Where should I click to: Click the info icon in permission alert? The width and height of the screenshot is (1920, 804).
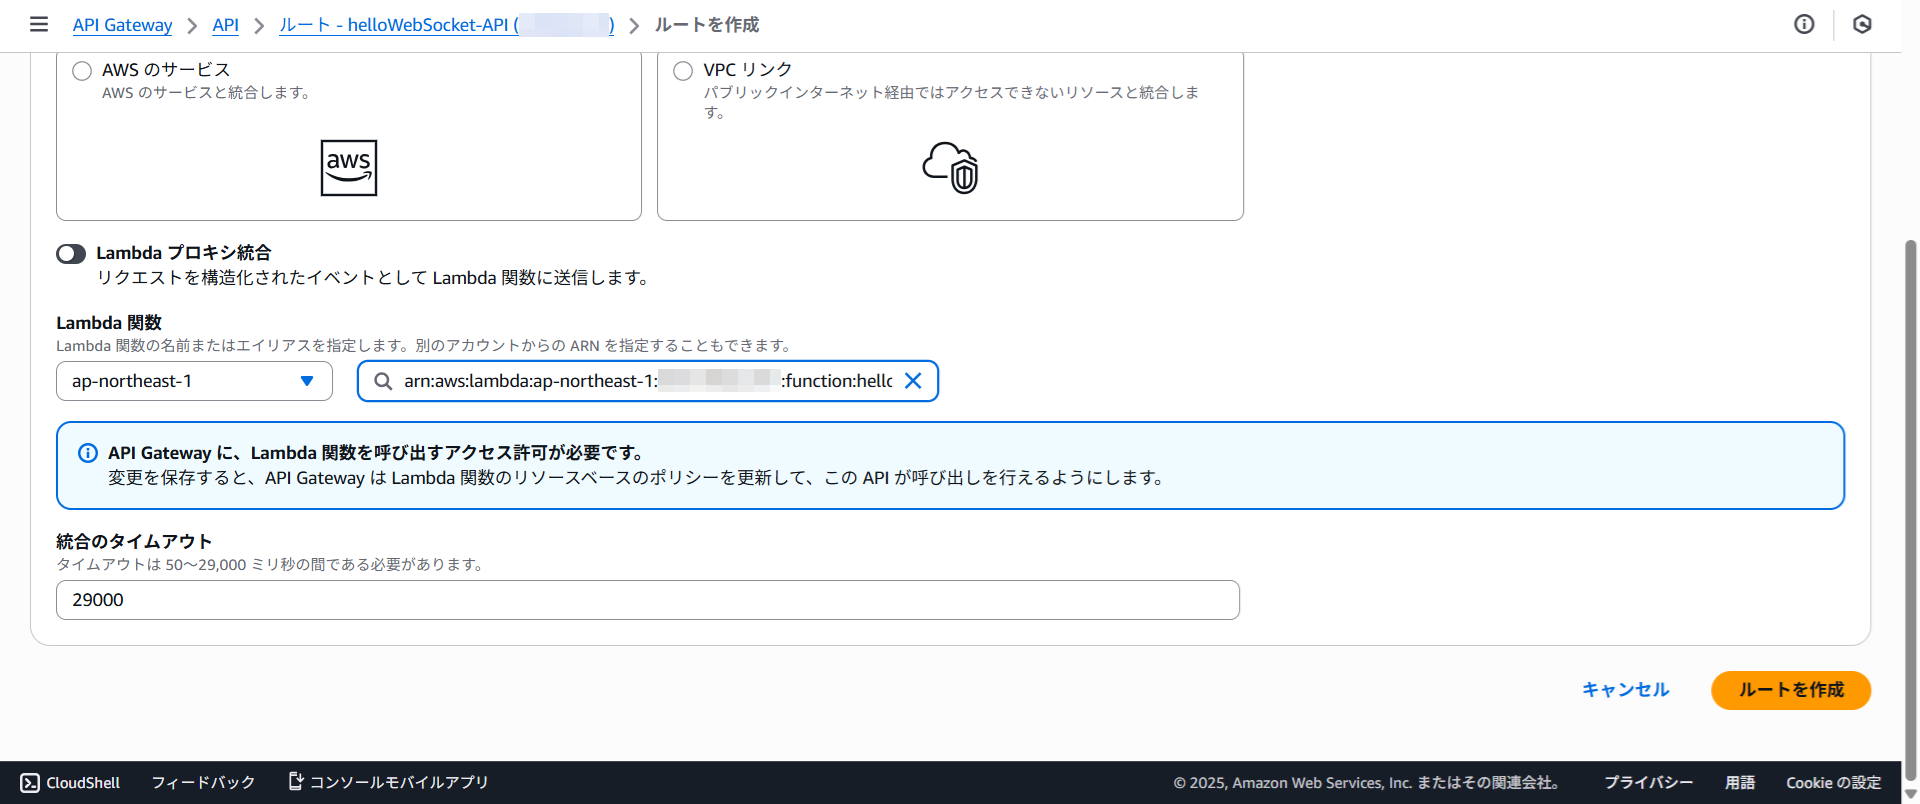(x=88, y=453)
